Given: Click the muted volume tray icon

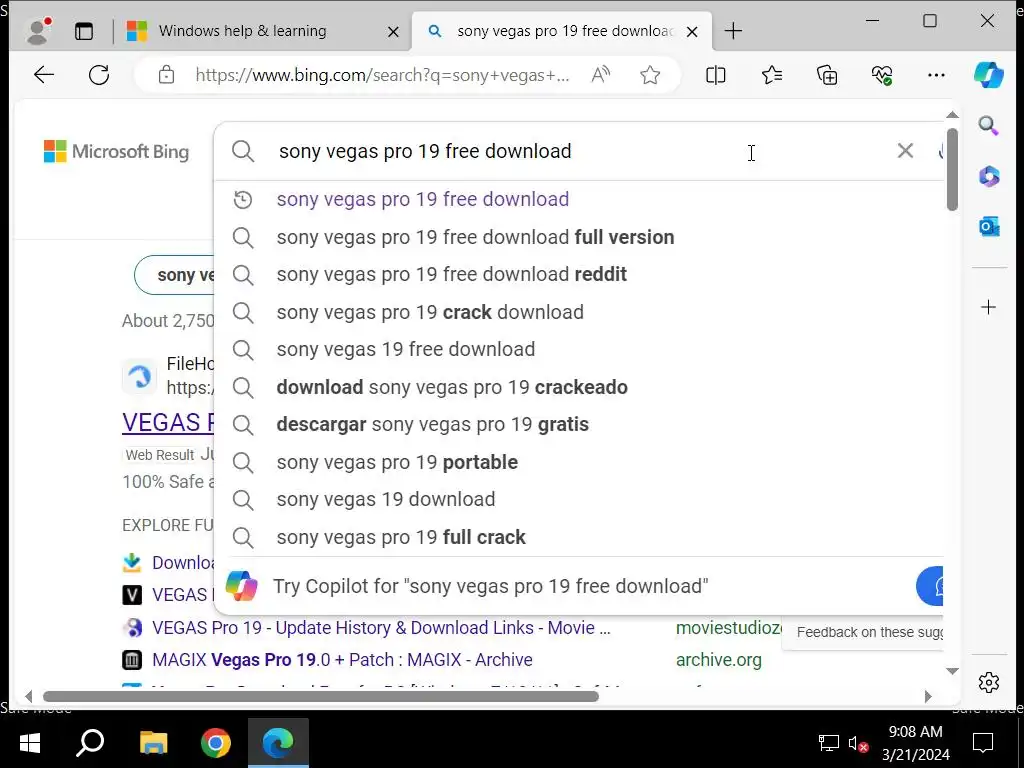Looking at the screenshot, I should [857, 743].
